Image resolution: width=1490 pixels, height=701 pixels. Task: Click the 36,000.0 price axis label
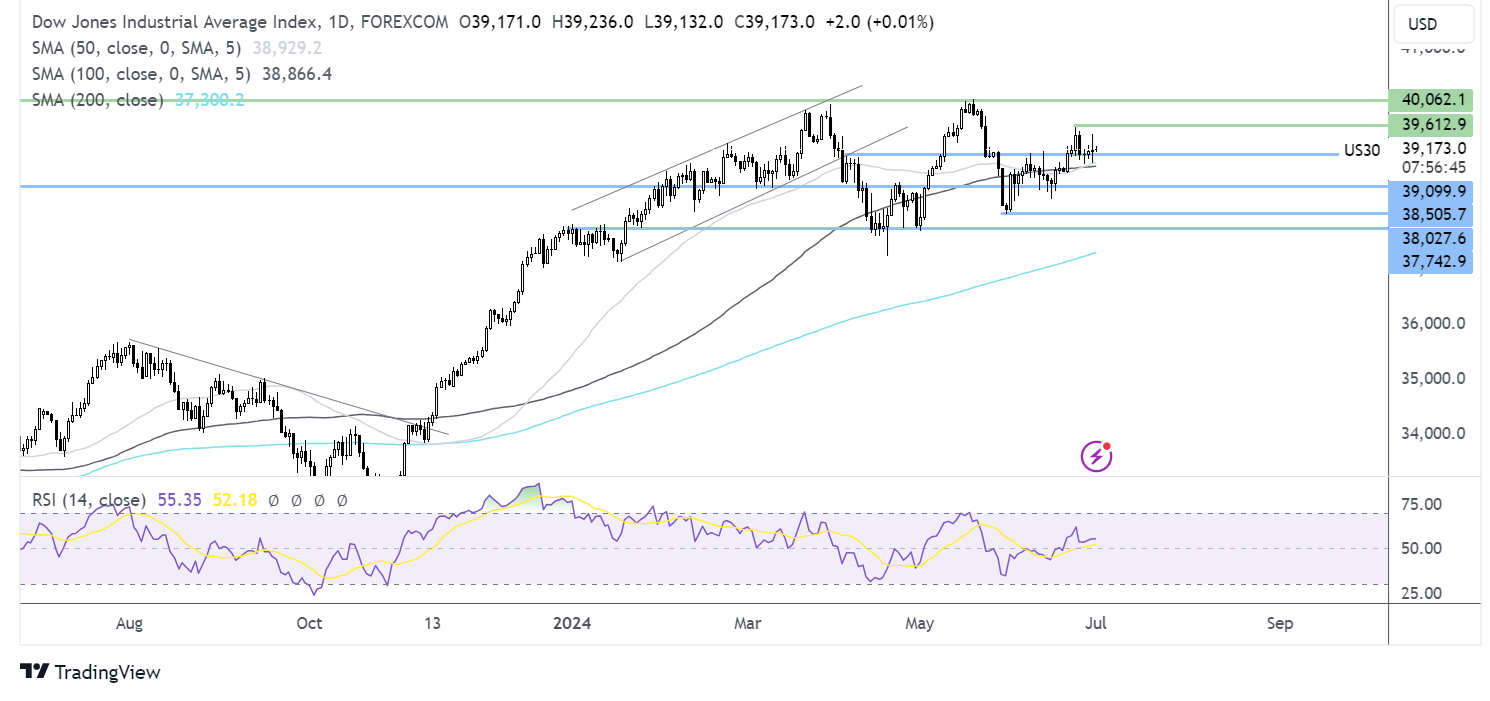(x=1433, y=324)
